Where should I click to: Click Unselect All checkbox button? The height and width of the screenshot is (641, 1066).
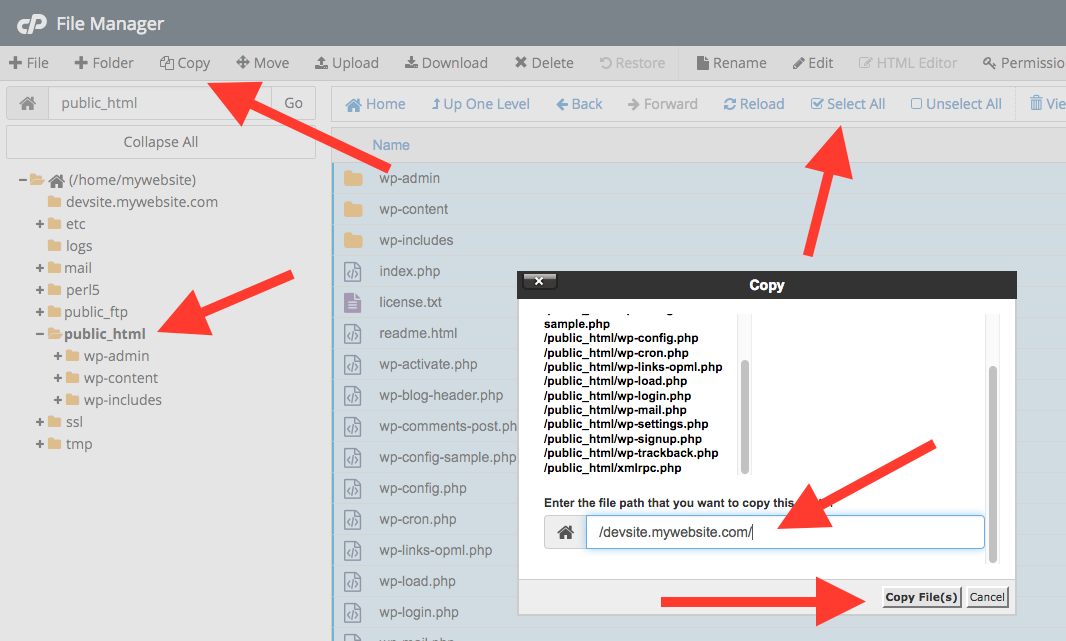pyautogui.click(x=955, y=104)
